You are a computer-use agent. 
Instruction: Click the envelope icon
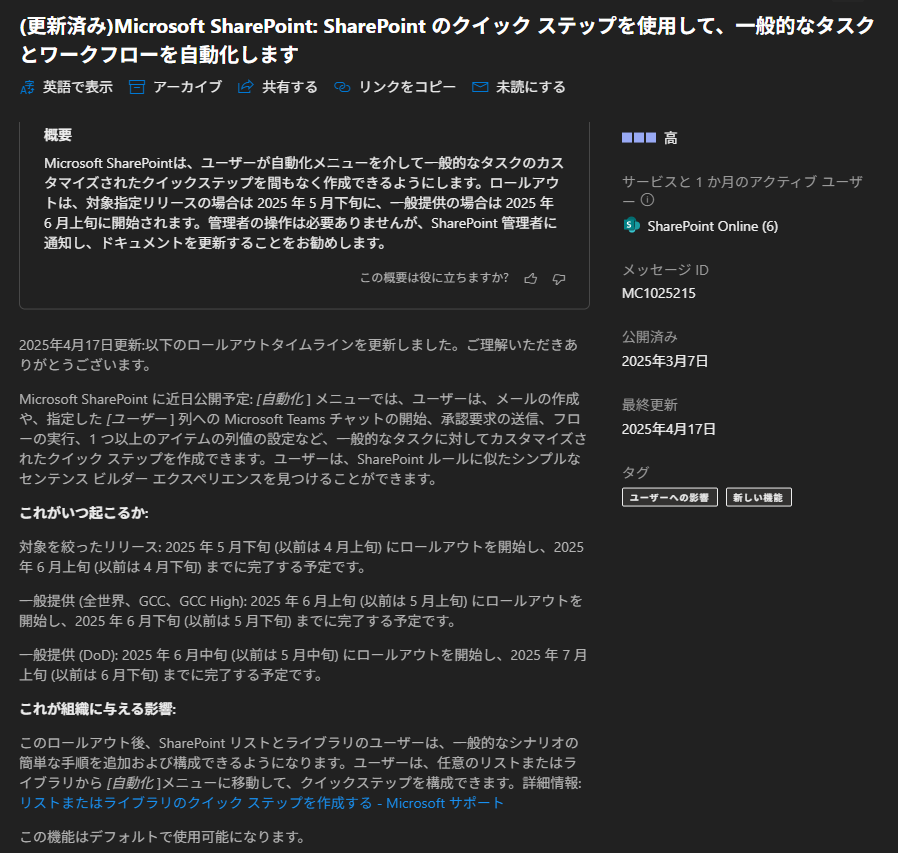point(480,87)
